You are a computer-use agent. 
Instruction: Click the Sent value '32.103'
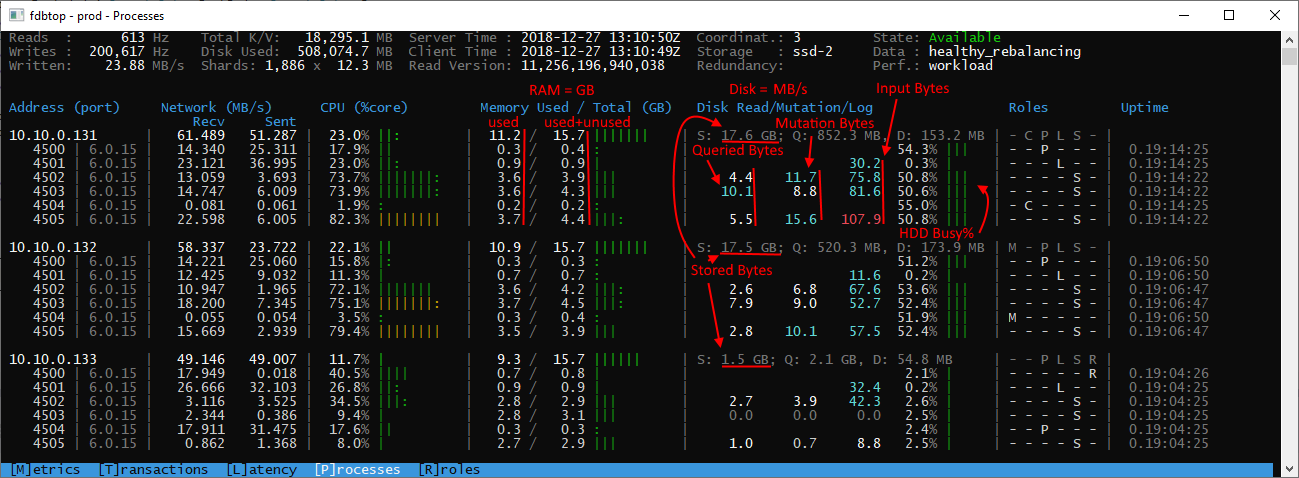(273, 387)
